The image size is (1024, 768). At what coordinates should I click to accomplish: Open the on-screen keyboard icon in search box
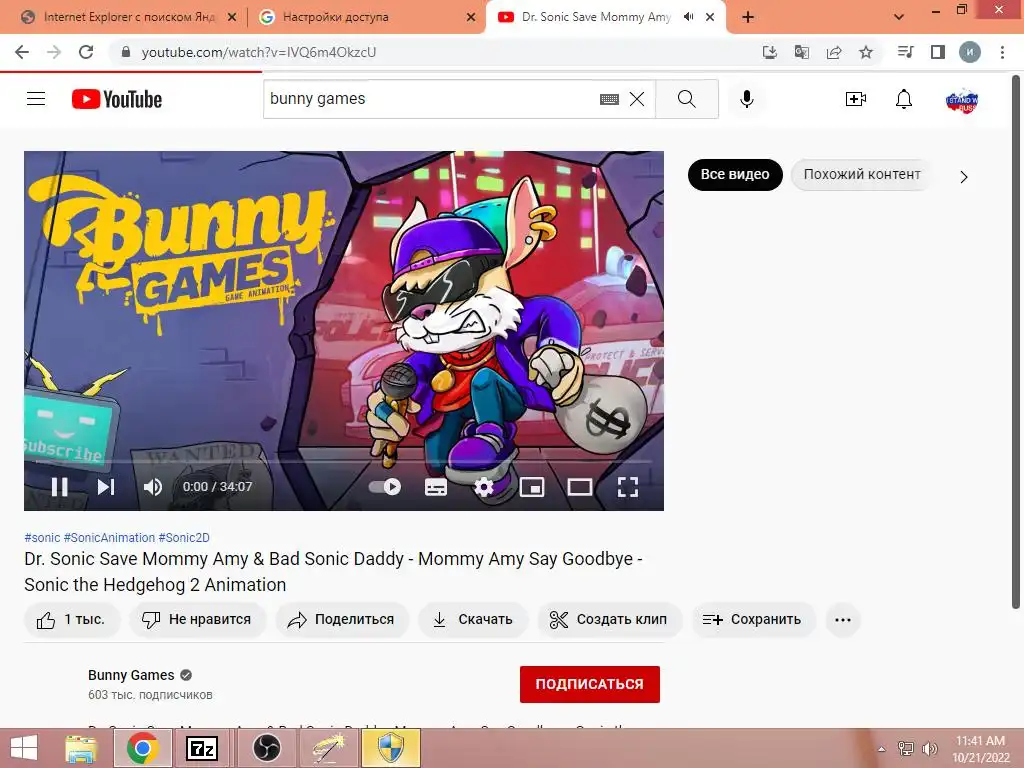pyautogui.click(x=609, y=99)
